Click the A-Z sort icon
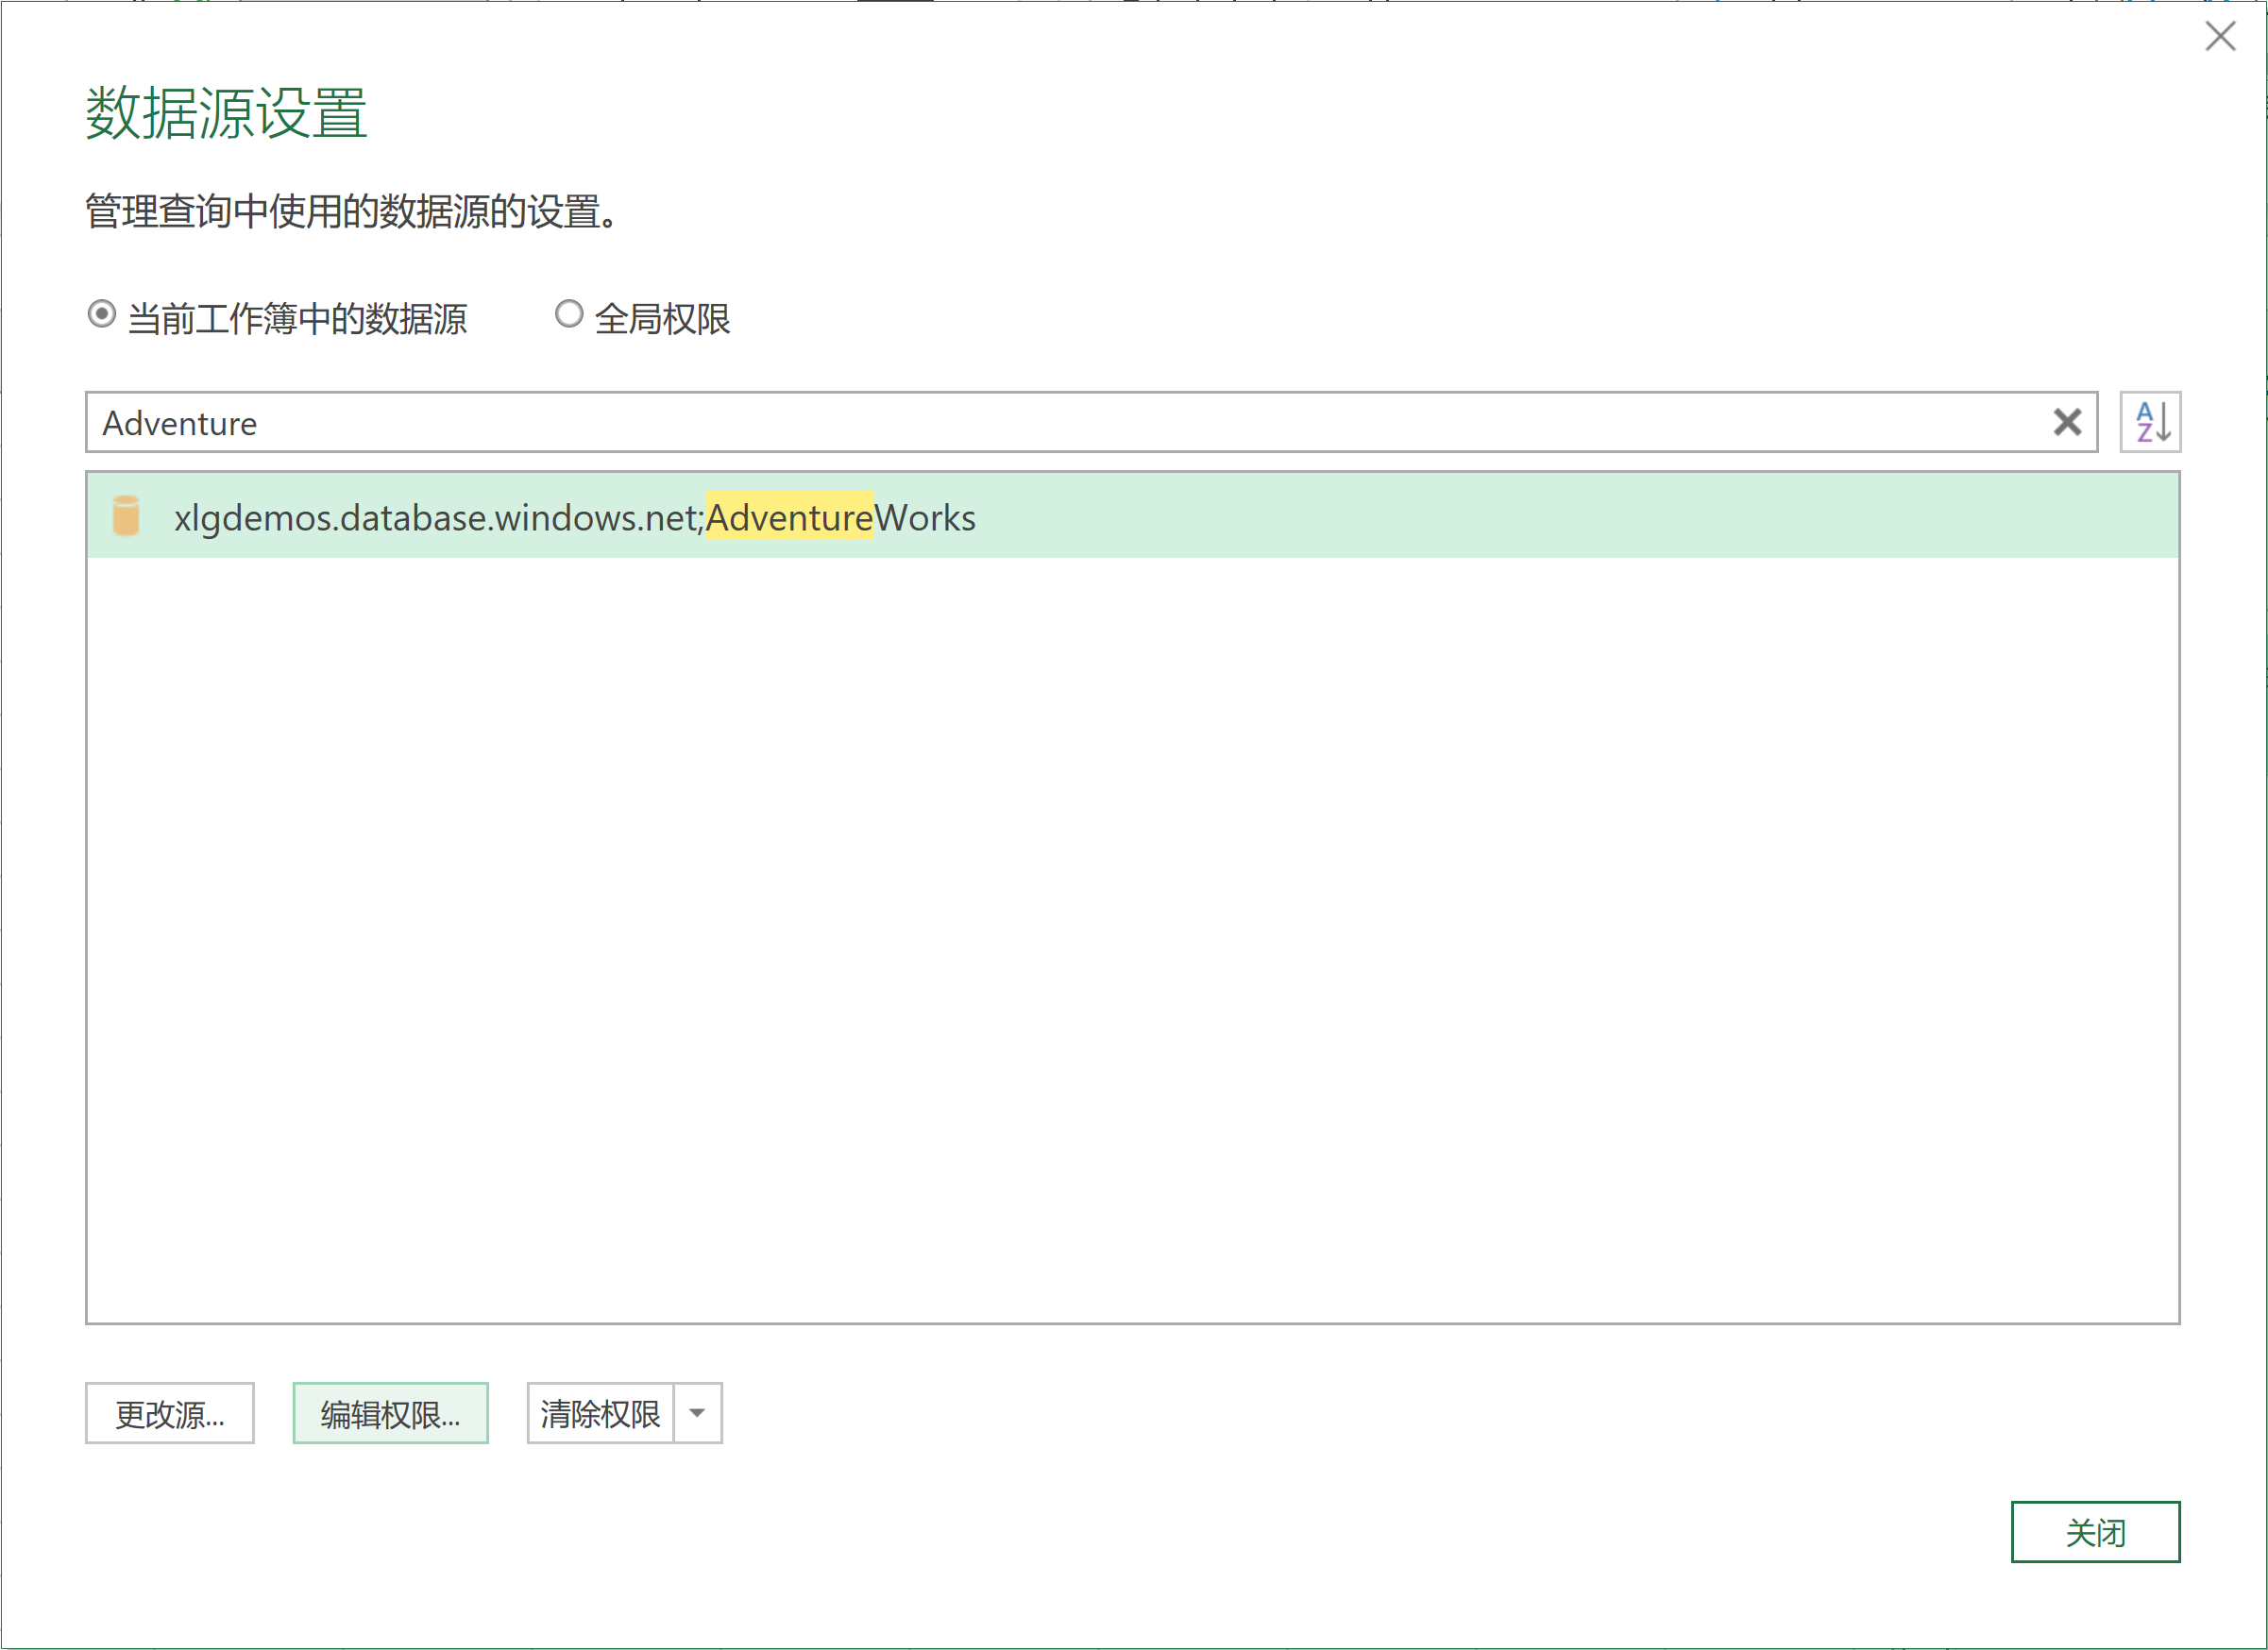Screen dimensions: 2268x1650 point(2150,422)
